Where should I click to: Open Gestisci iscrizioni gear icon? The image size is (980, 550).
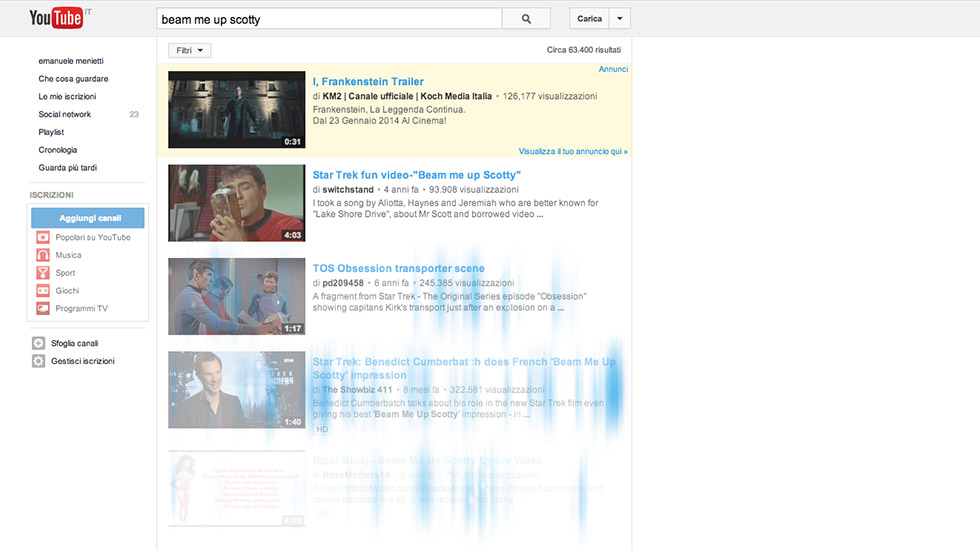(39, 361)
